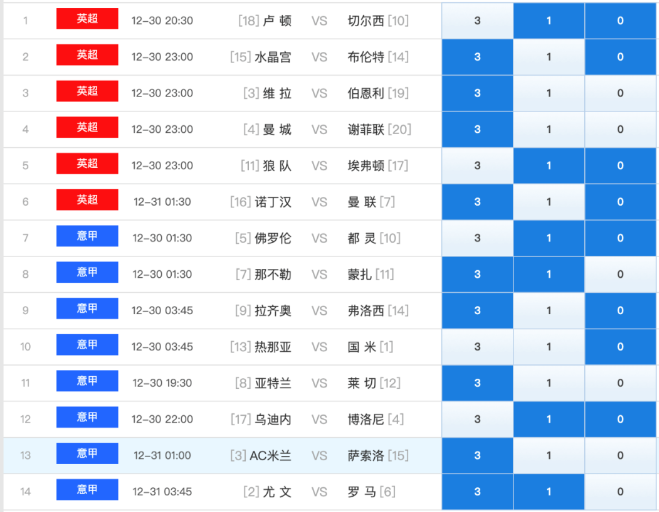This screenshot has height=512, width=659.
Task: Click the team name 博洛尼
Action: coord(366,419)
